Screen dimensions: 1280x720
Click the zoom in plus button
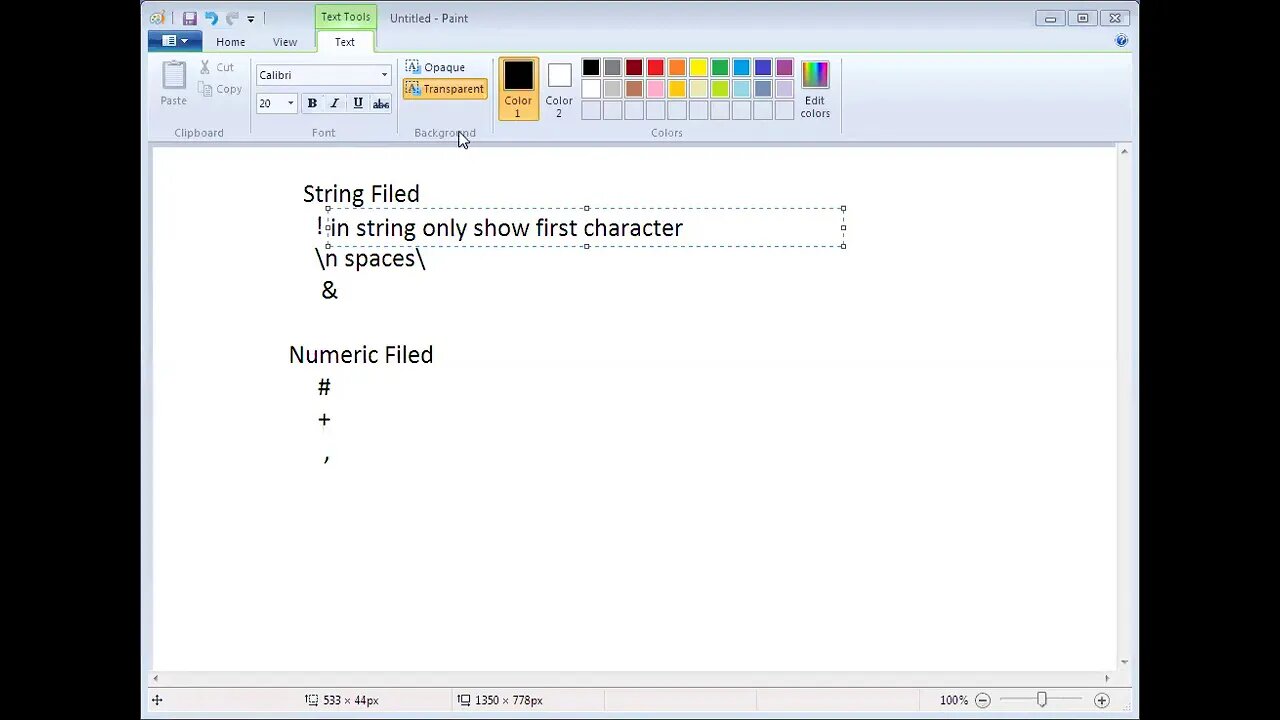1102,701
